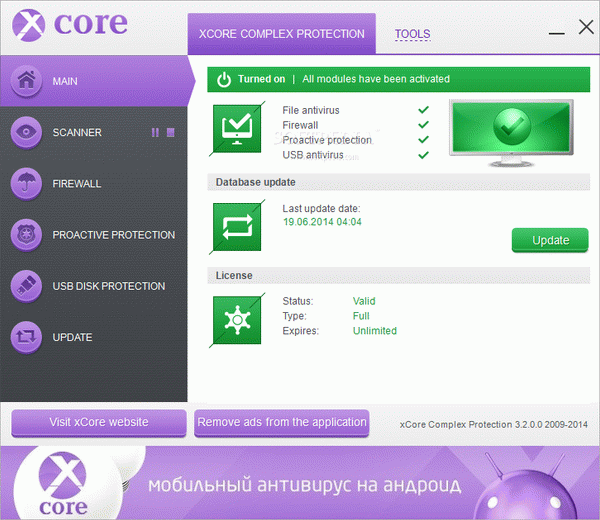Viewport: 600px width, 520px height.
Task: Click the license type value Full
Action: 361,316
